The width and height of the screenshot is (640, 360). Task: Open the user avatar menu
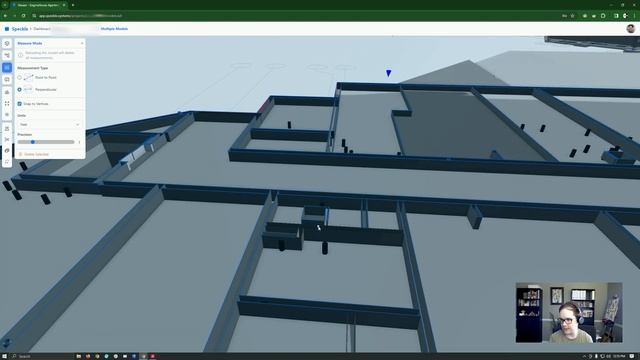tap(631, 29)
